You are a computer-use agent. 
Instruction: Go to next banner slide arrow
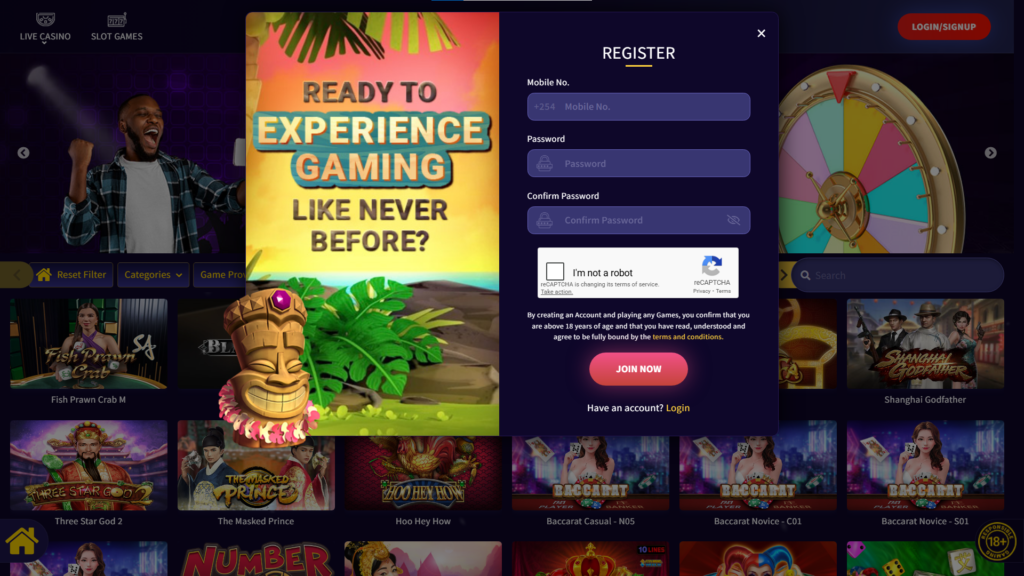(x=991, y=153)
